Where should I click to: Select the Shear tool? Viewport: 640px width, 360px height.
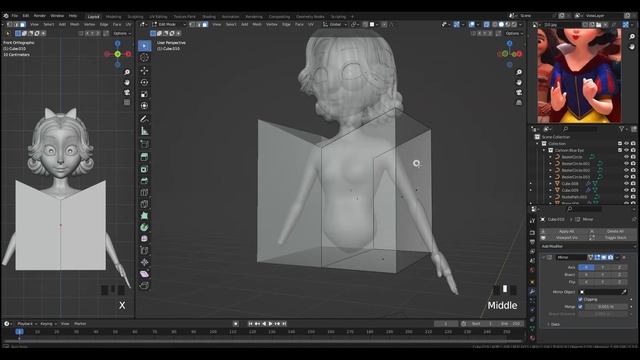click(144, 274)
